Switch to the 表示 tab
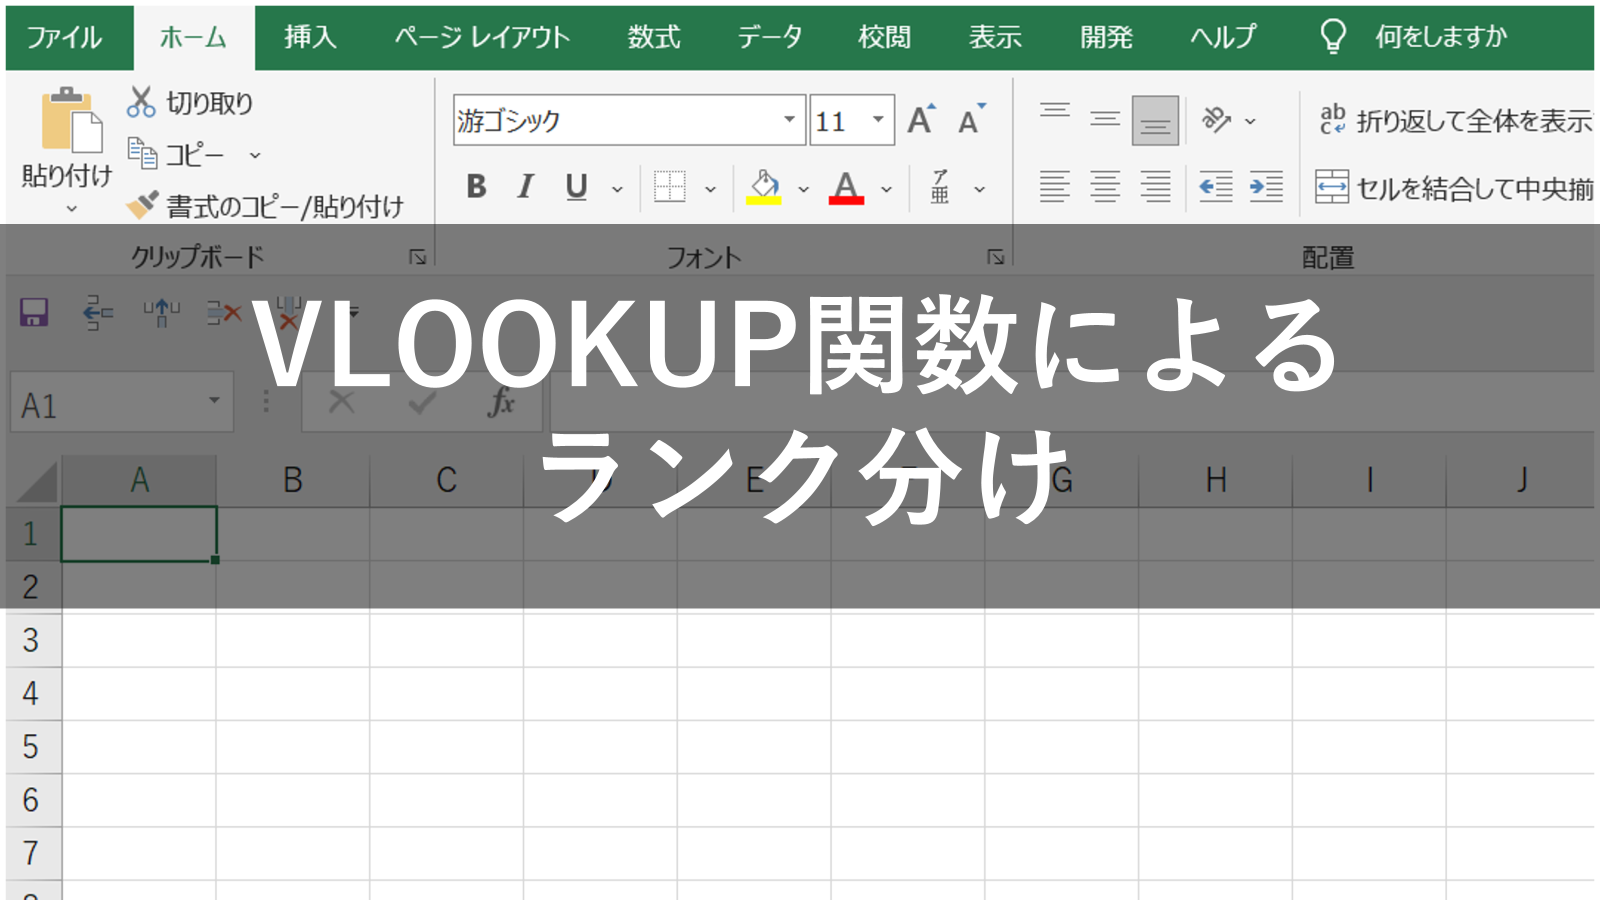The image size is (1600, 900). coord(995,37)
